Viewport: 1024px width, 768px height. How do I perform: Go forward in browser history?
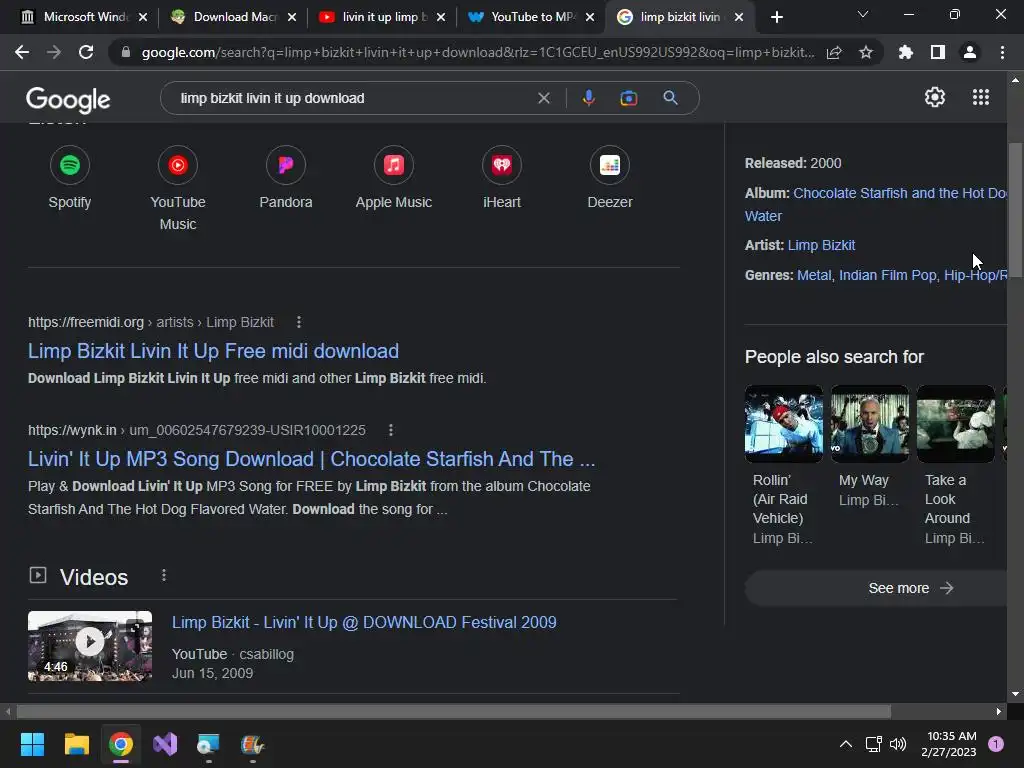54,52
